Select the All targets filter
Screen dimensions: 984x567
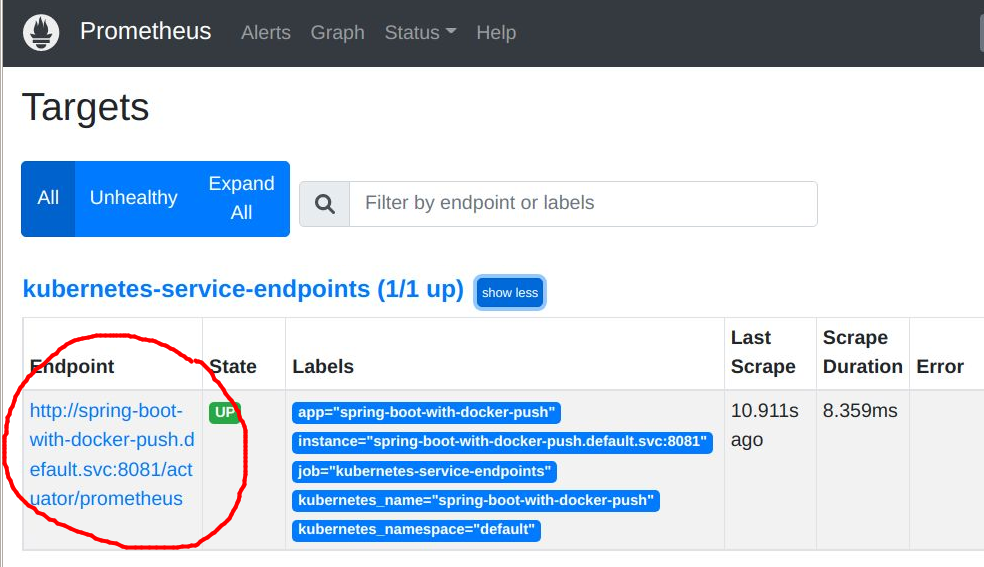click(x=48, y=198)
